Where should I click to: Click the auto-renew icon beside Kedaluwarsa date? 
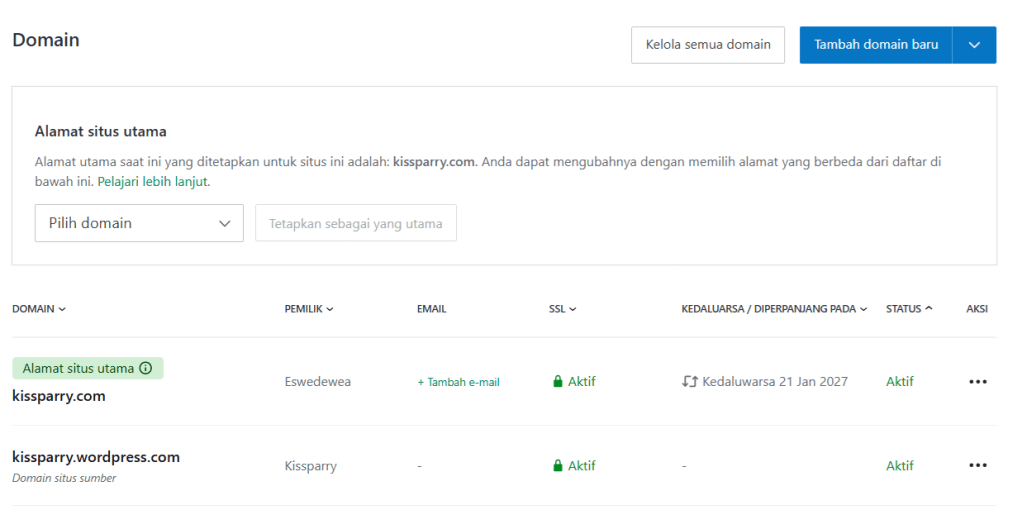pyautogui.click(x=689, y=382)
